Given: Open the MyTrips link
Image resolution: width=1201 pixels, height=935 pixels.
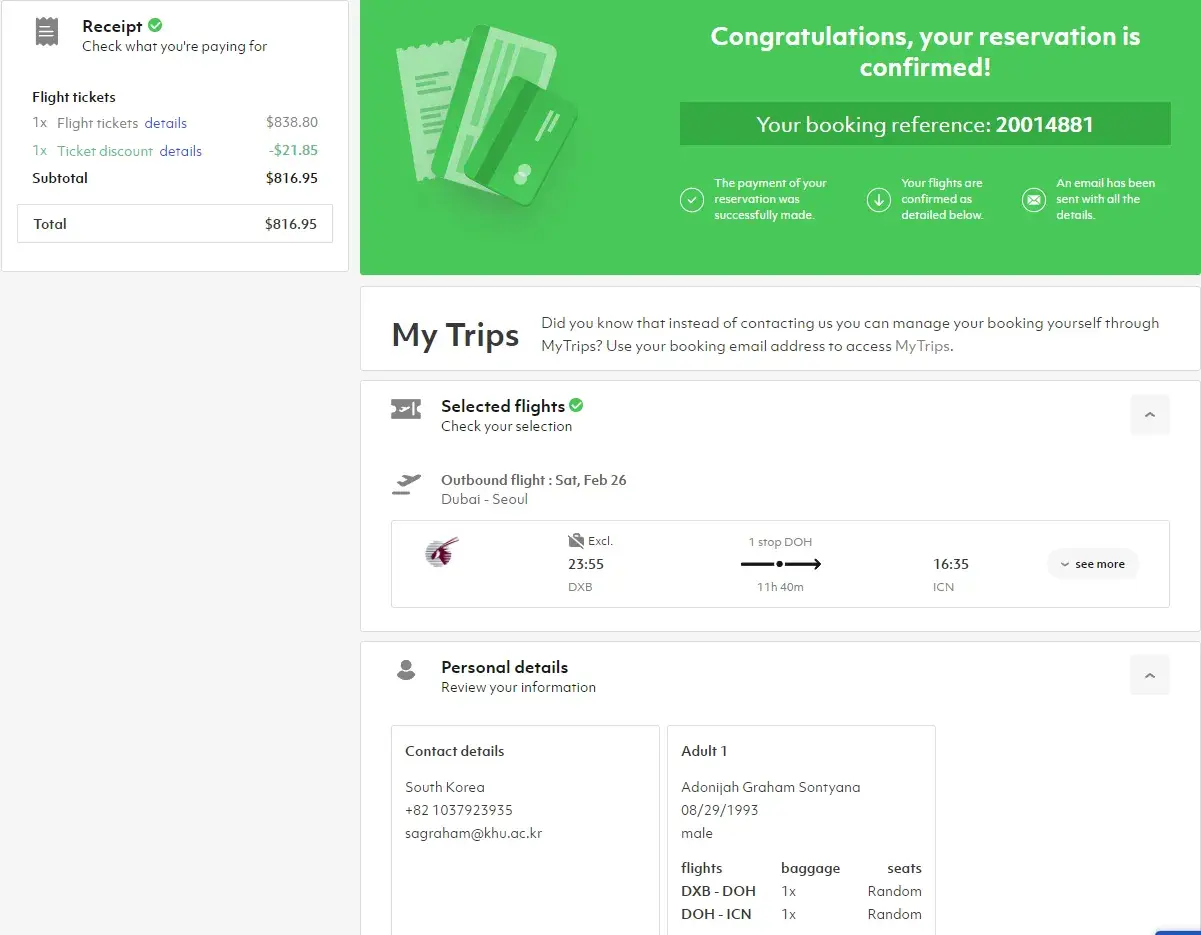Looking at the screenshot, I should coord(922,346).
